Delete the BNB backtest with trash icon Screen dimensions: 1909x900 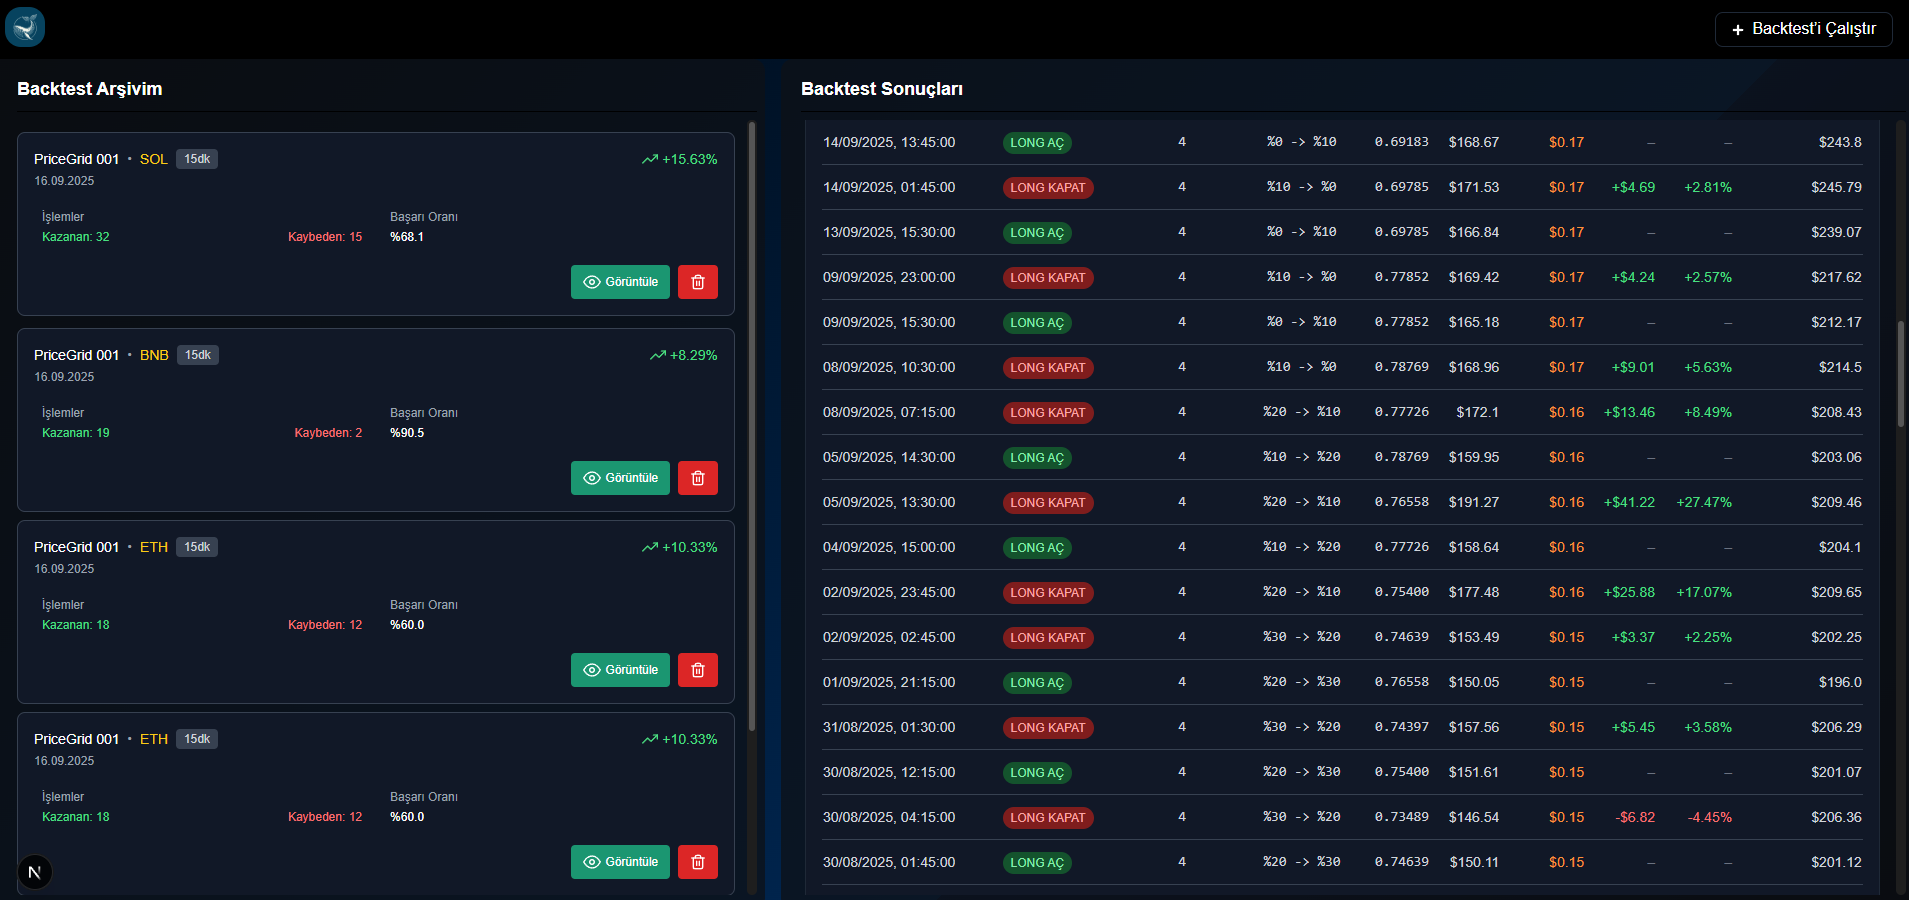(x=698, y=478)
